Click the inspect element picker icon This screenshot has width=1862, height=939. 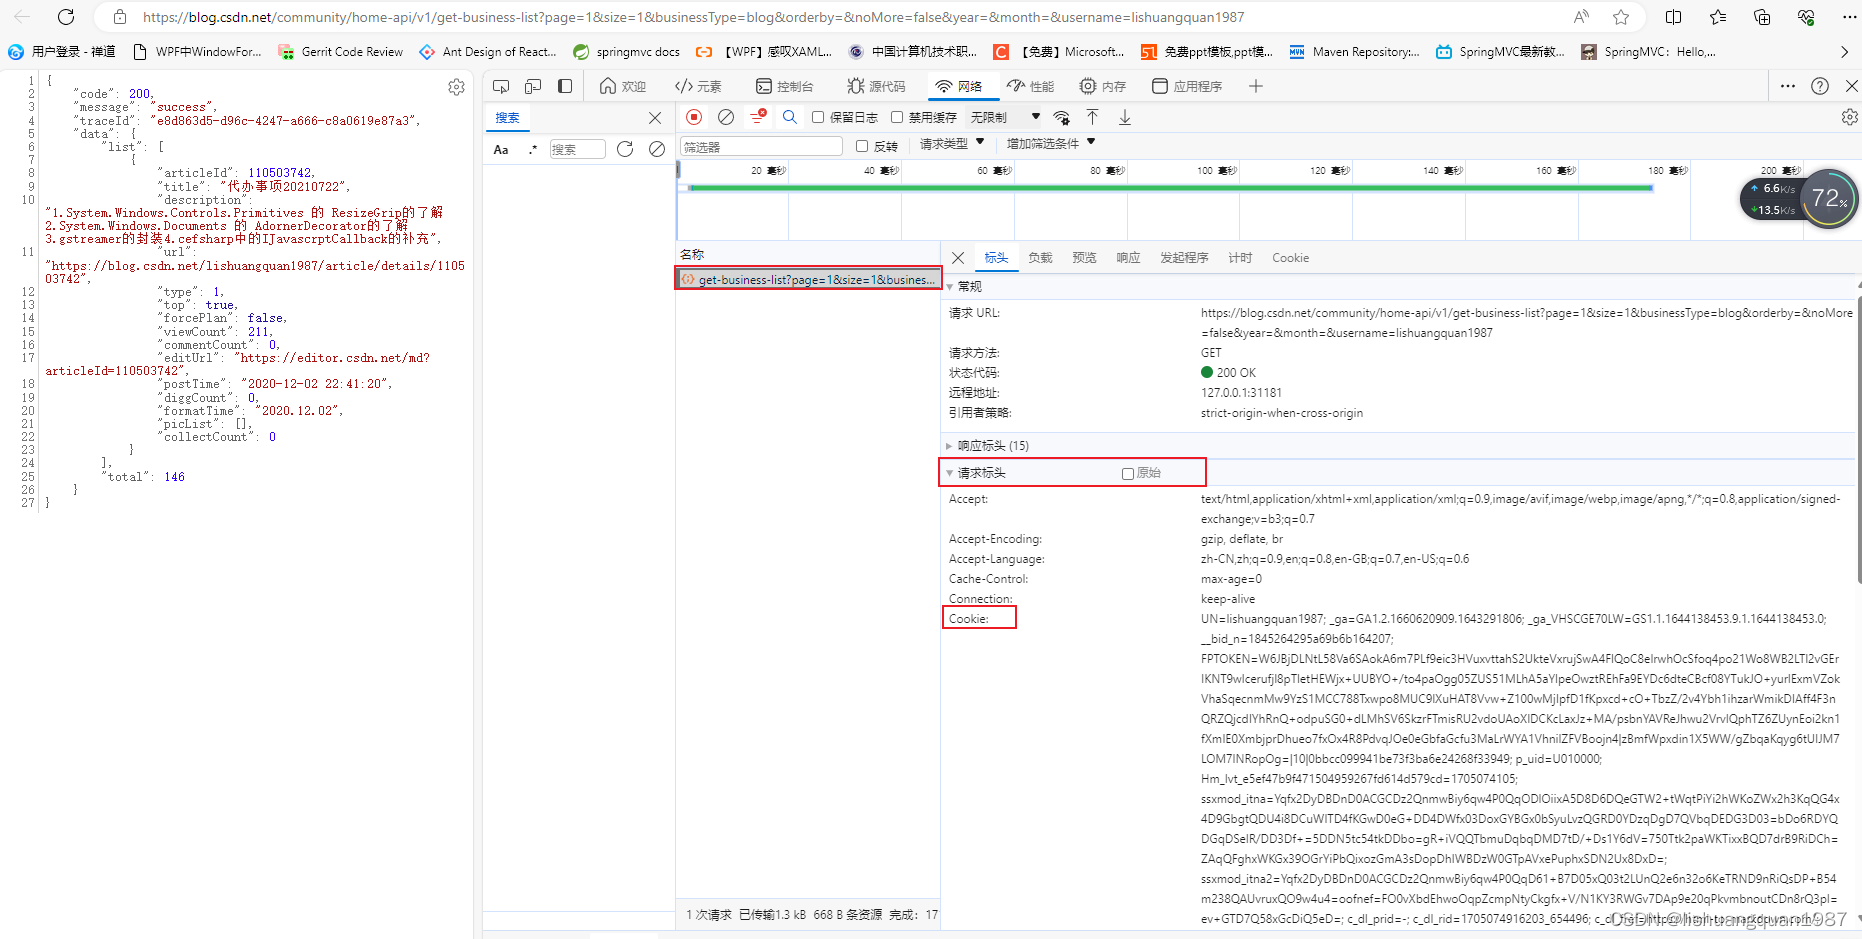coord(502,86)
